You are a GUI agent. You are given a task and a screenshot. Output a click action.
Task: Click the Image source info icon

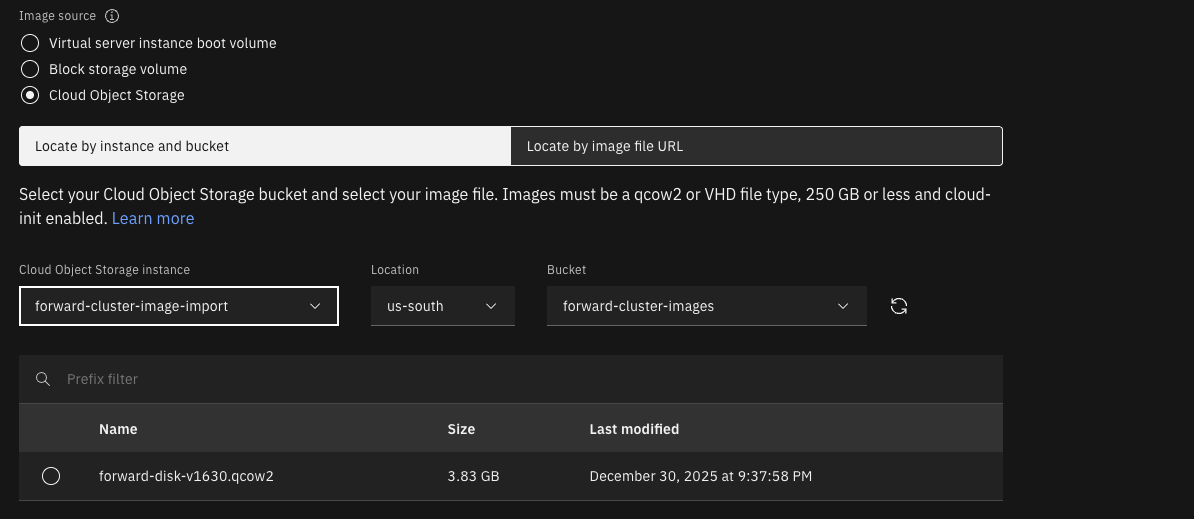[x=112, y=17]
